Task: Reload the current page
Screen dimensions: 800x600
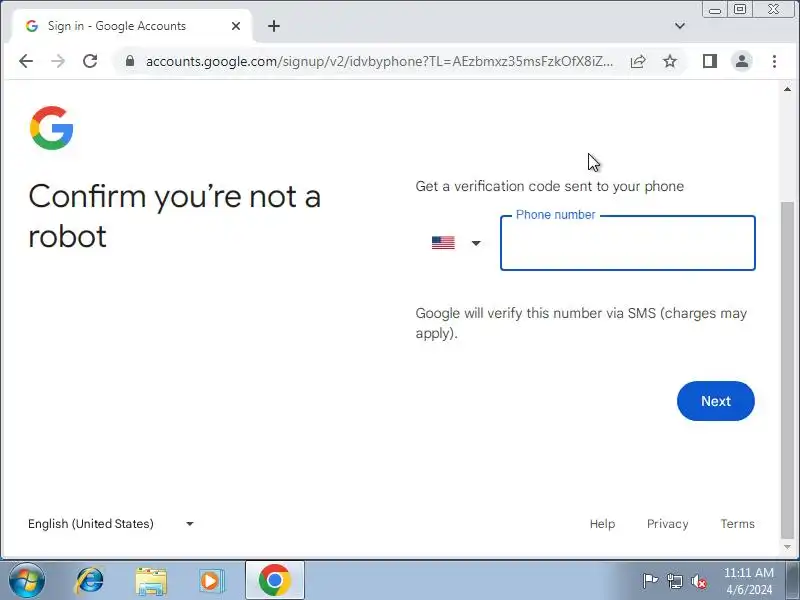Action: click(x=90, y=61)
